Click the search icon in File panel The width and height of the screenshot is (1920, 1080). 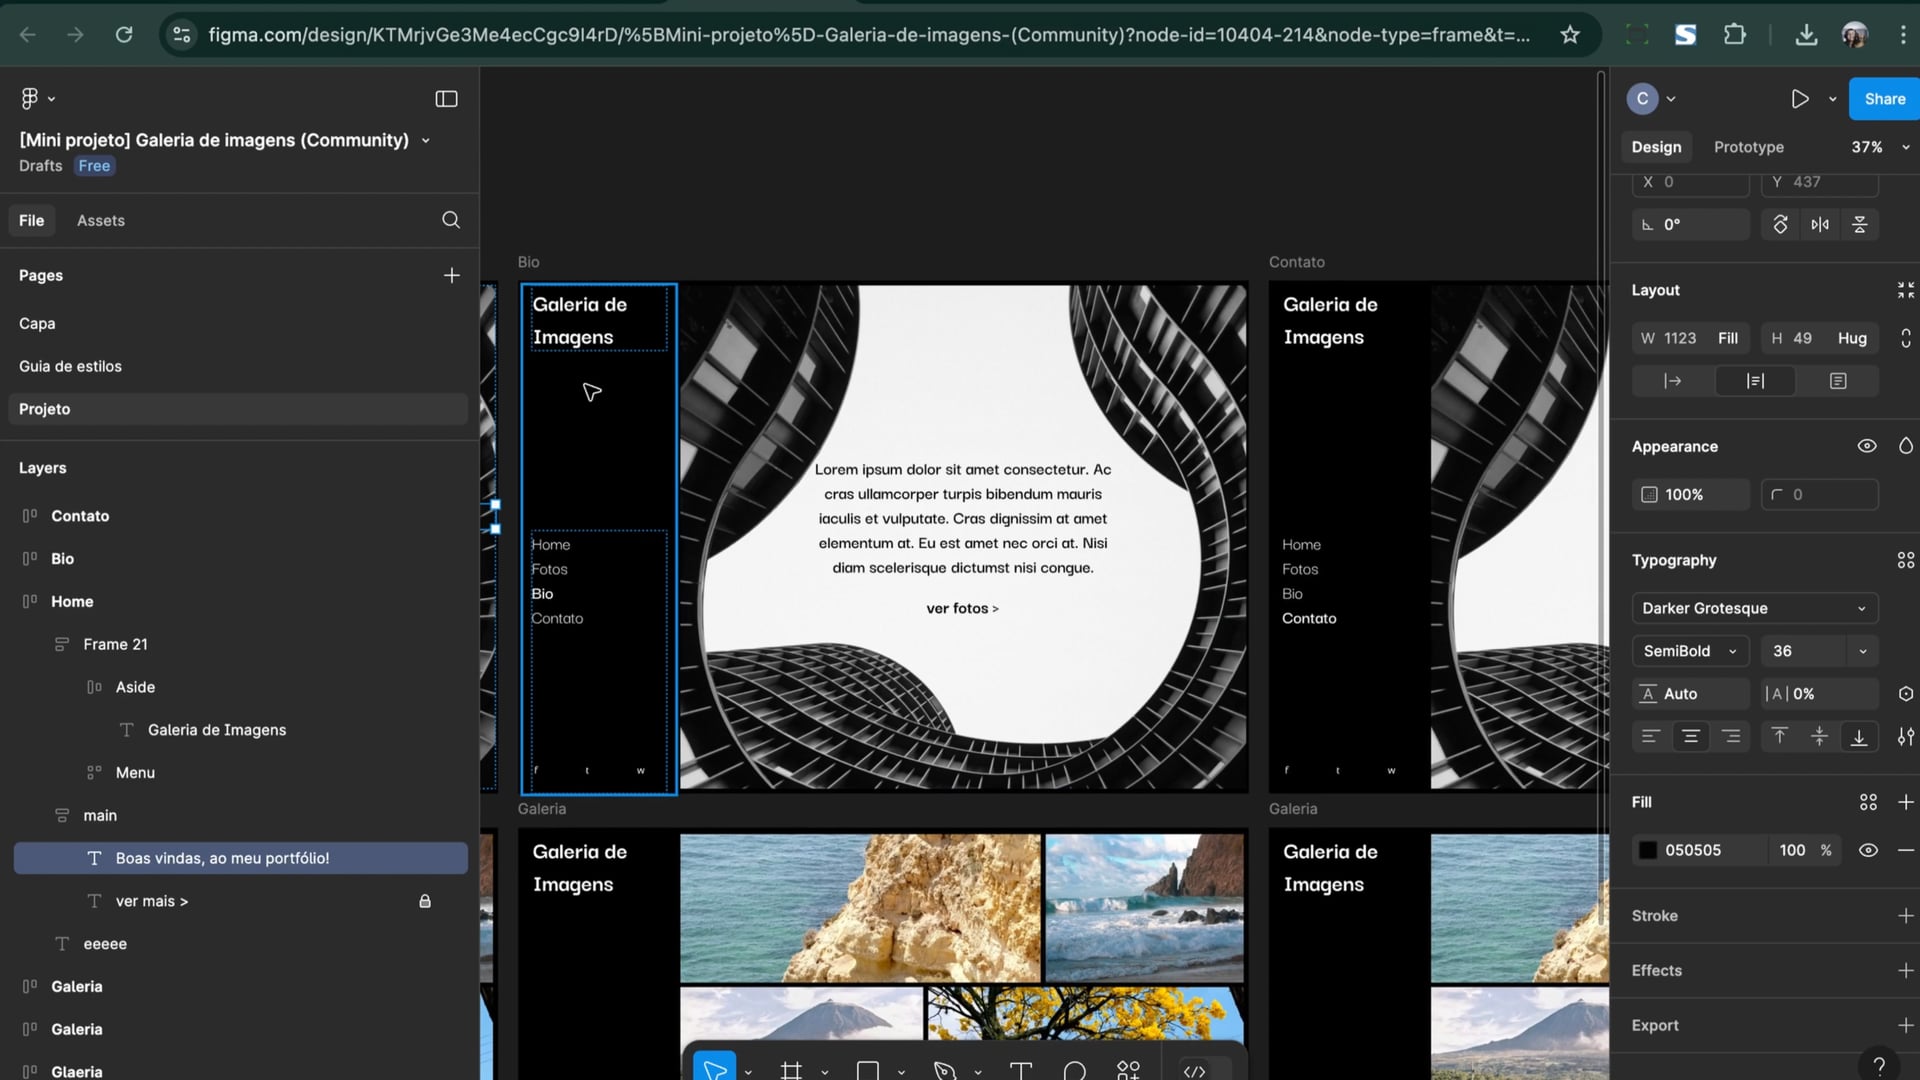click(x=451, y=220)
